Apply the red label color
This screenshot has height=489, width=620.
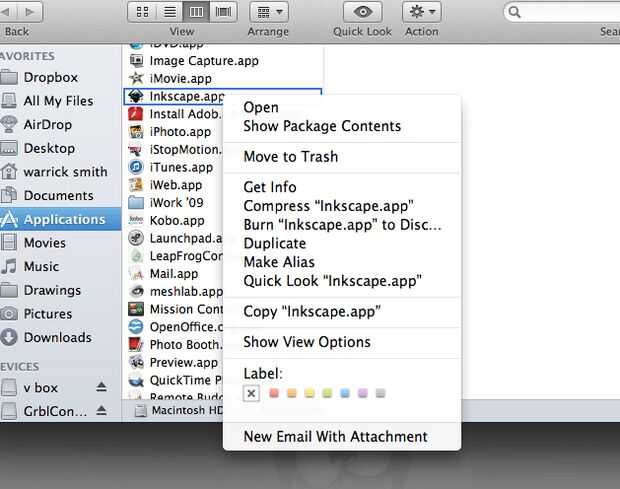pyautogui.click(x=274, y=393)
